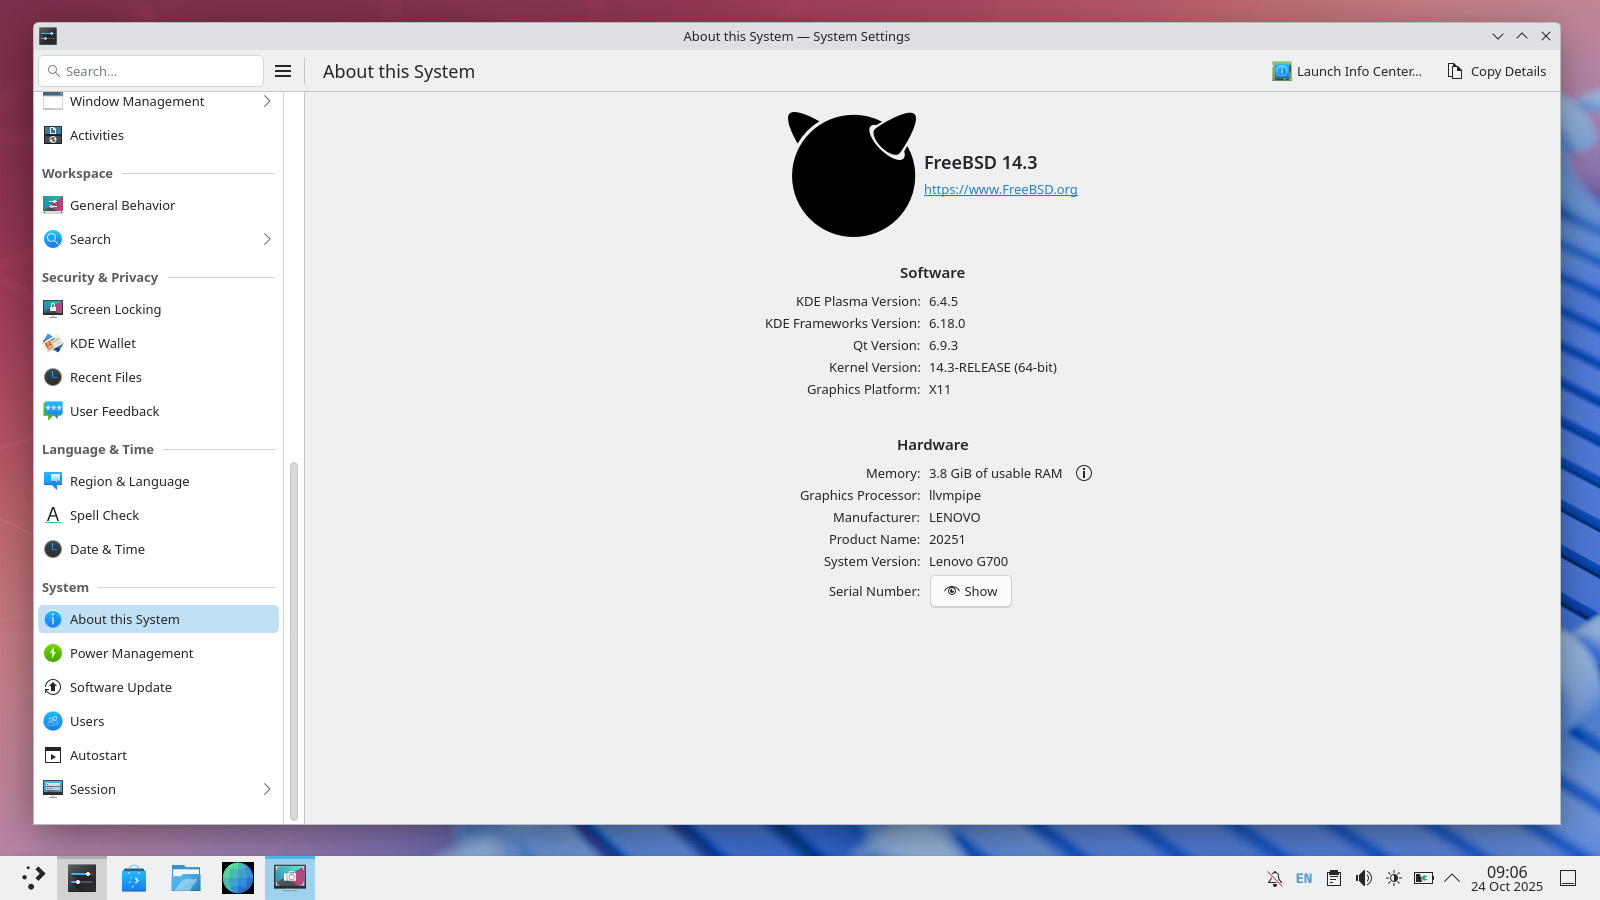Open the FreeBSD.org website link
The width and height of the screenshot is (1600, 900).
pos(1000,189)
